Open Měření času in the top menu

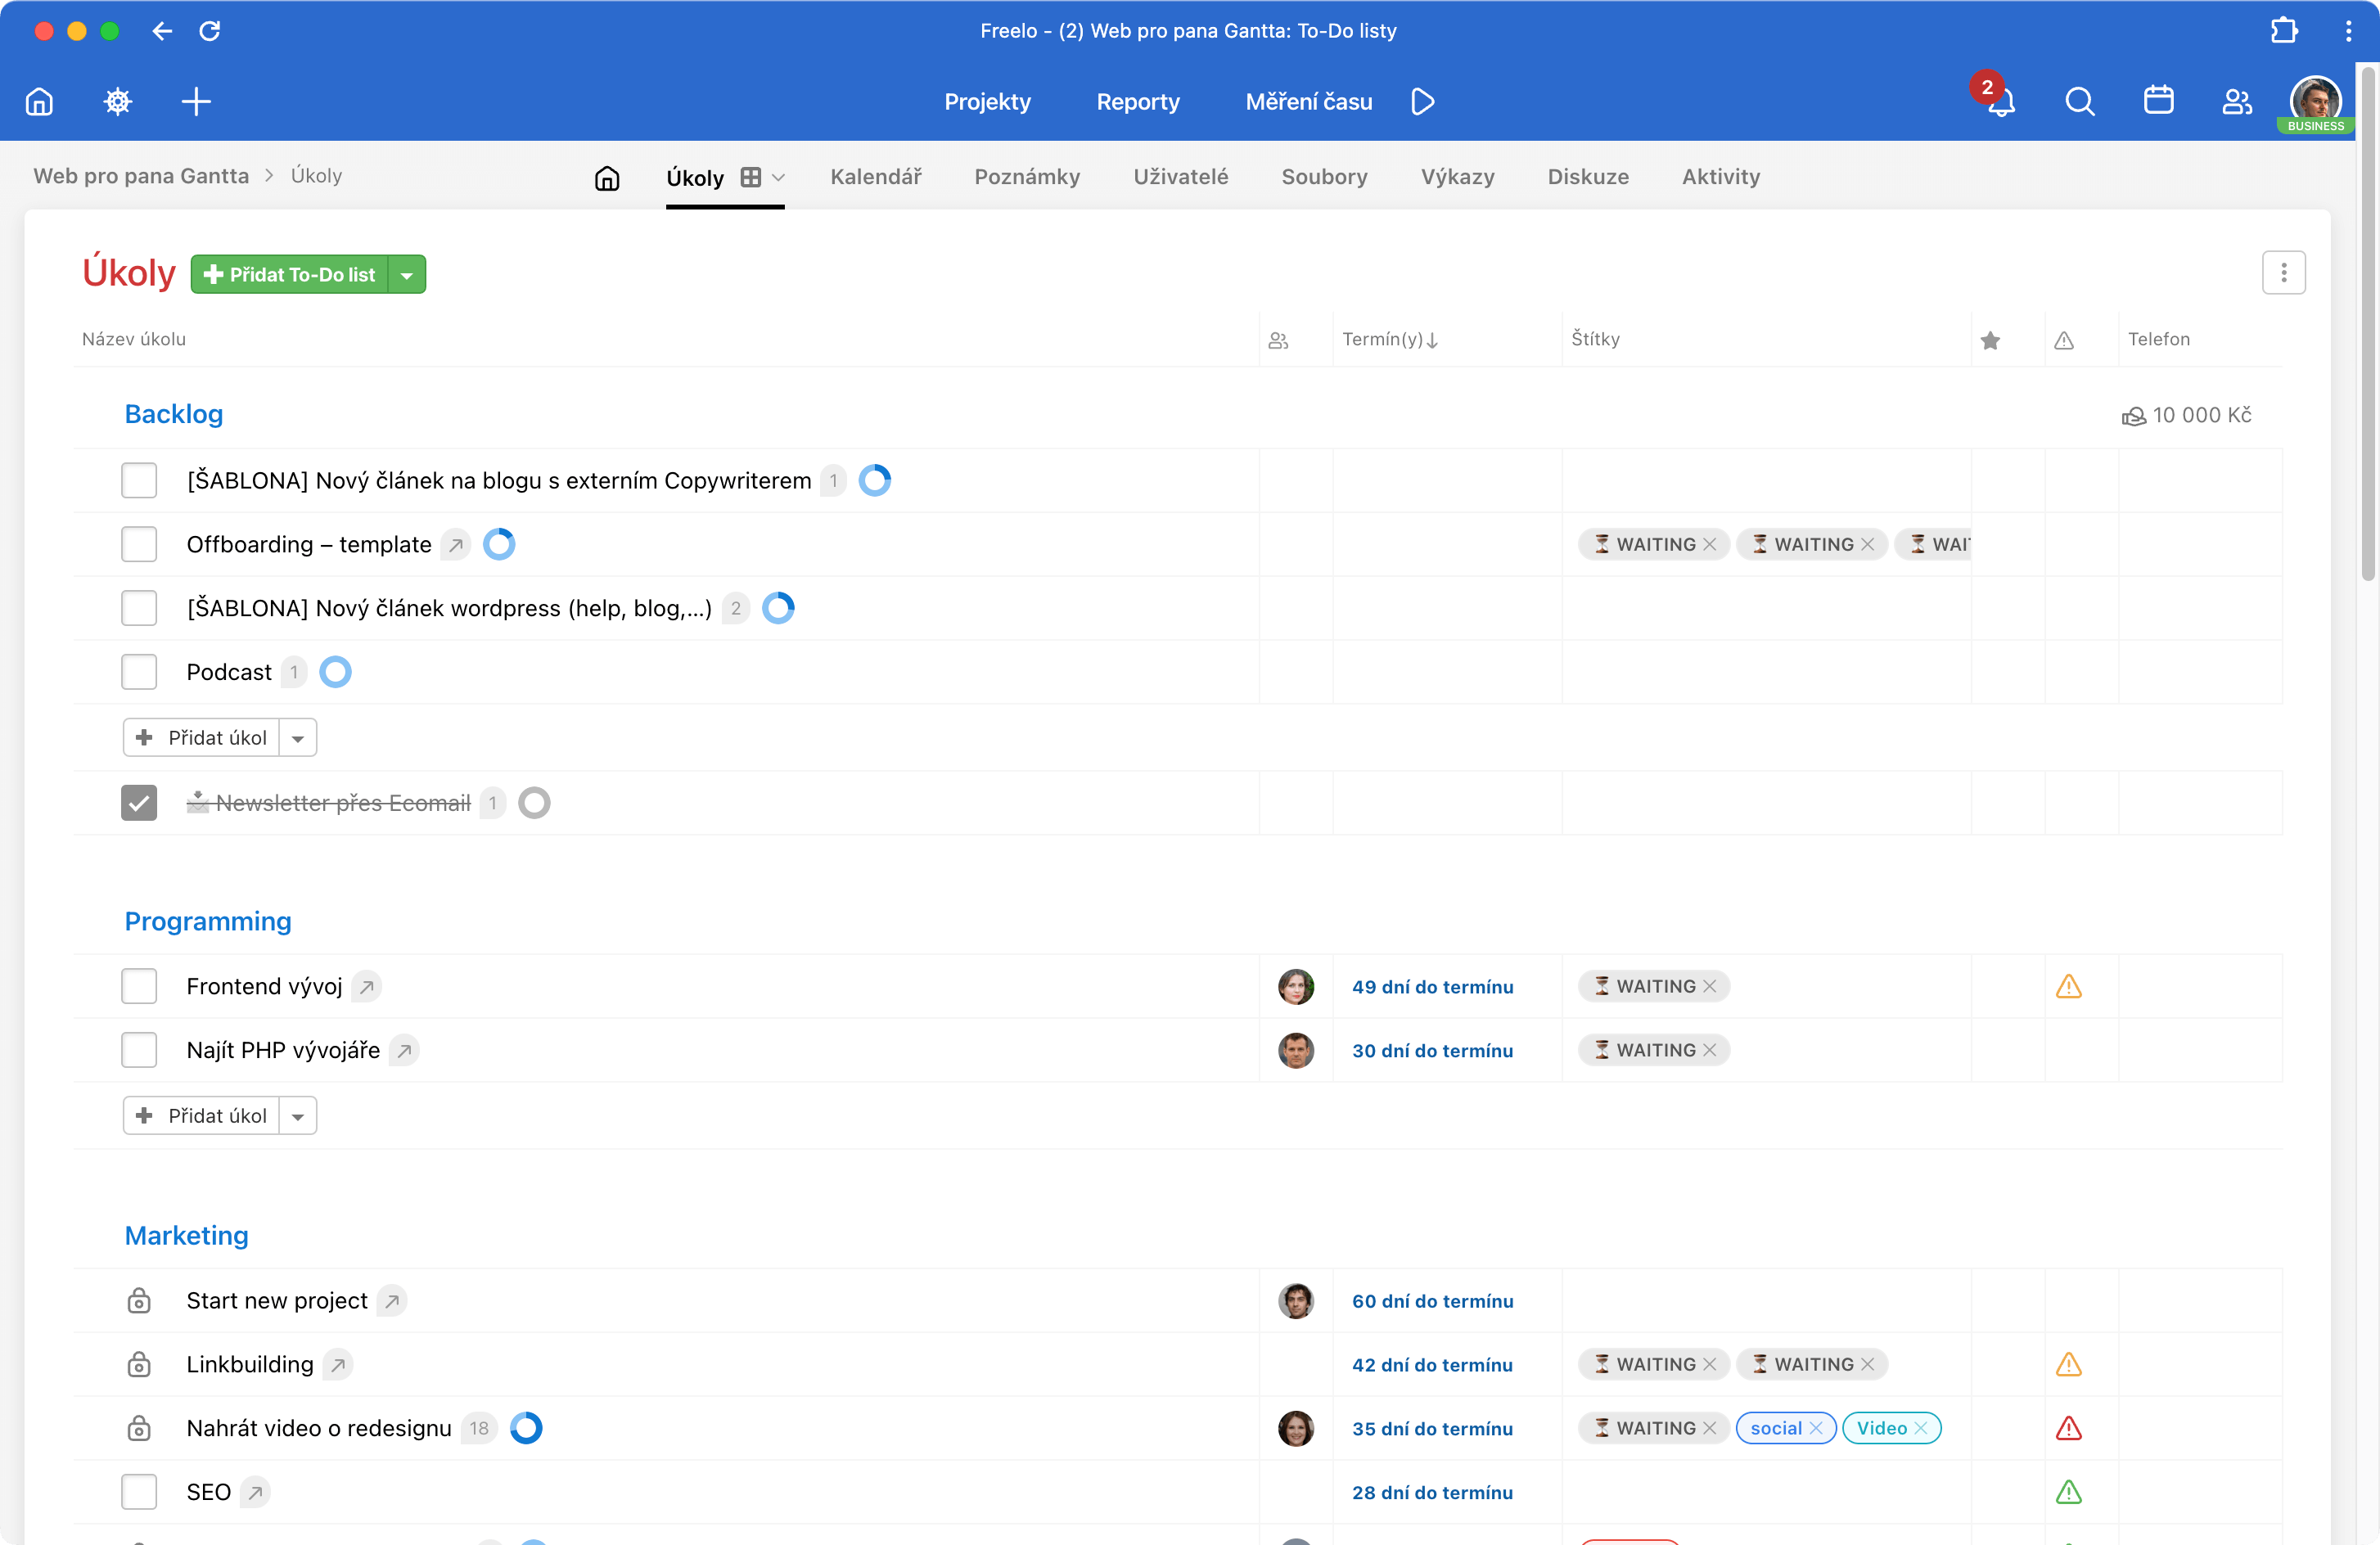(1308, 101)
